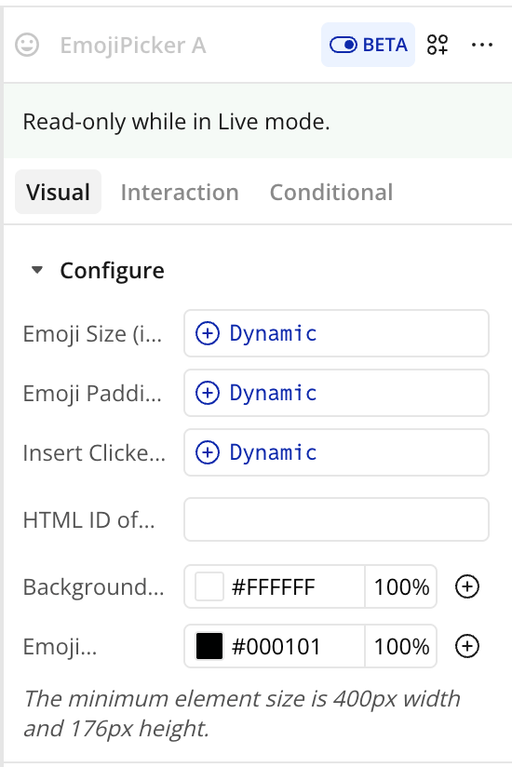Click the plus icon in Emoji Size field
Screen dimensions: 512x767
click(207, 333)
